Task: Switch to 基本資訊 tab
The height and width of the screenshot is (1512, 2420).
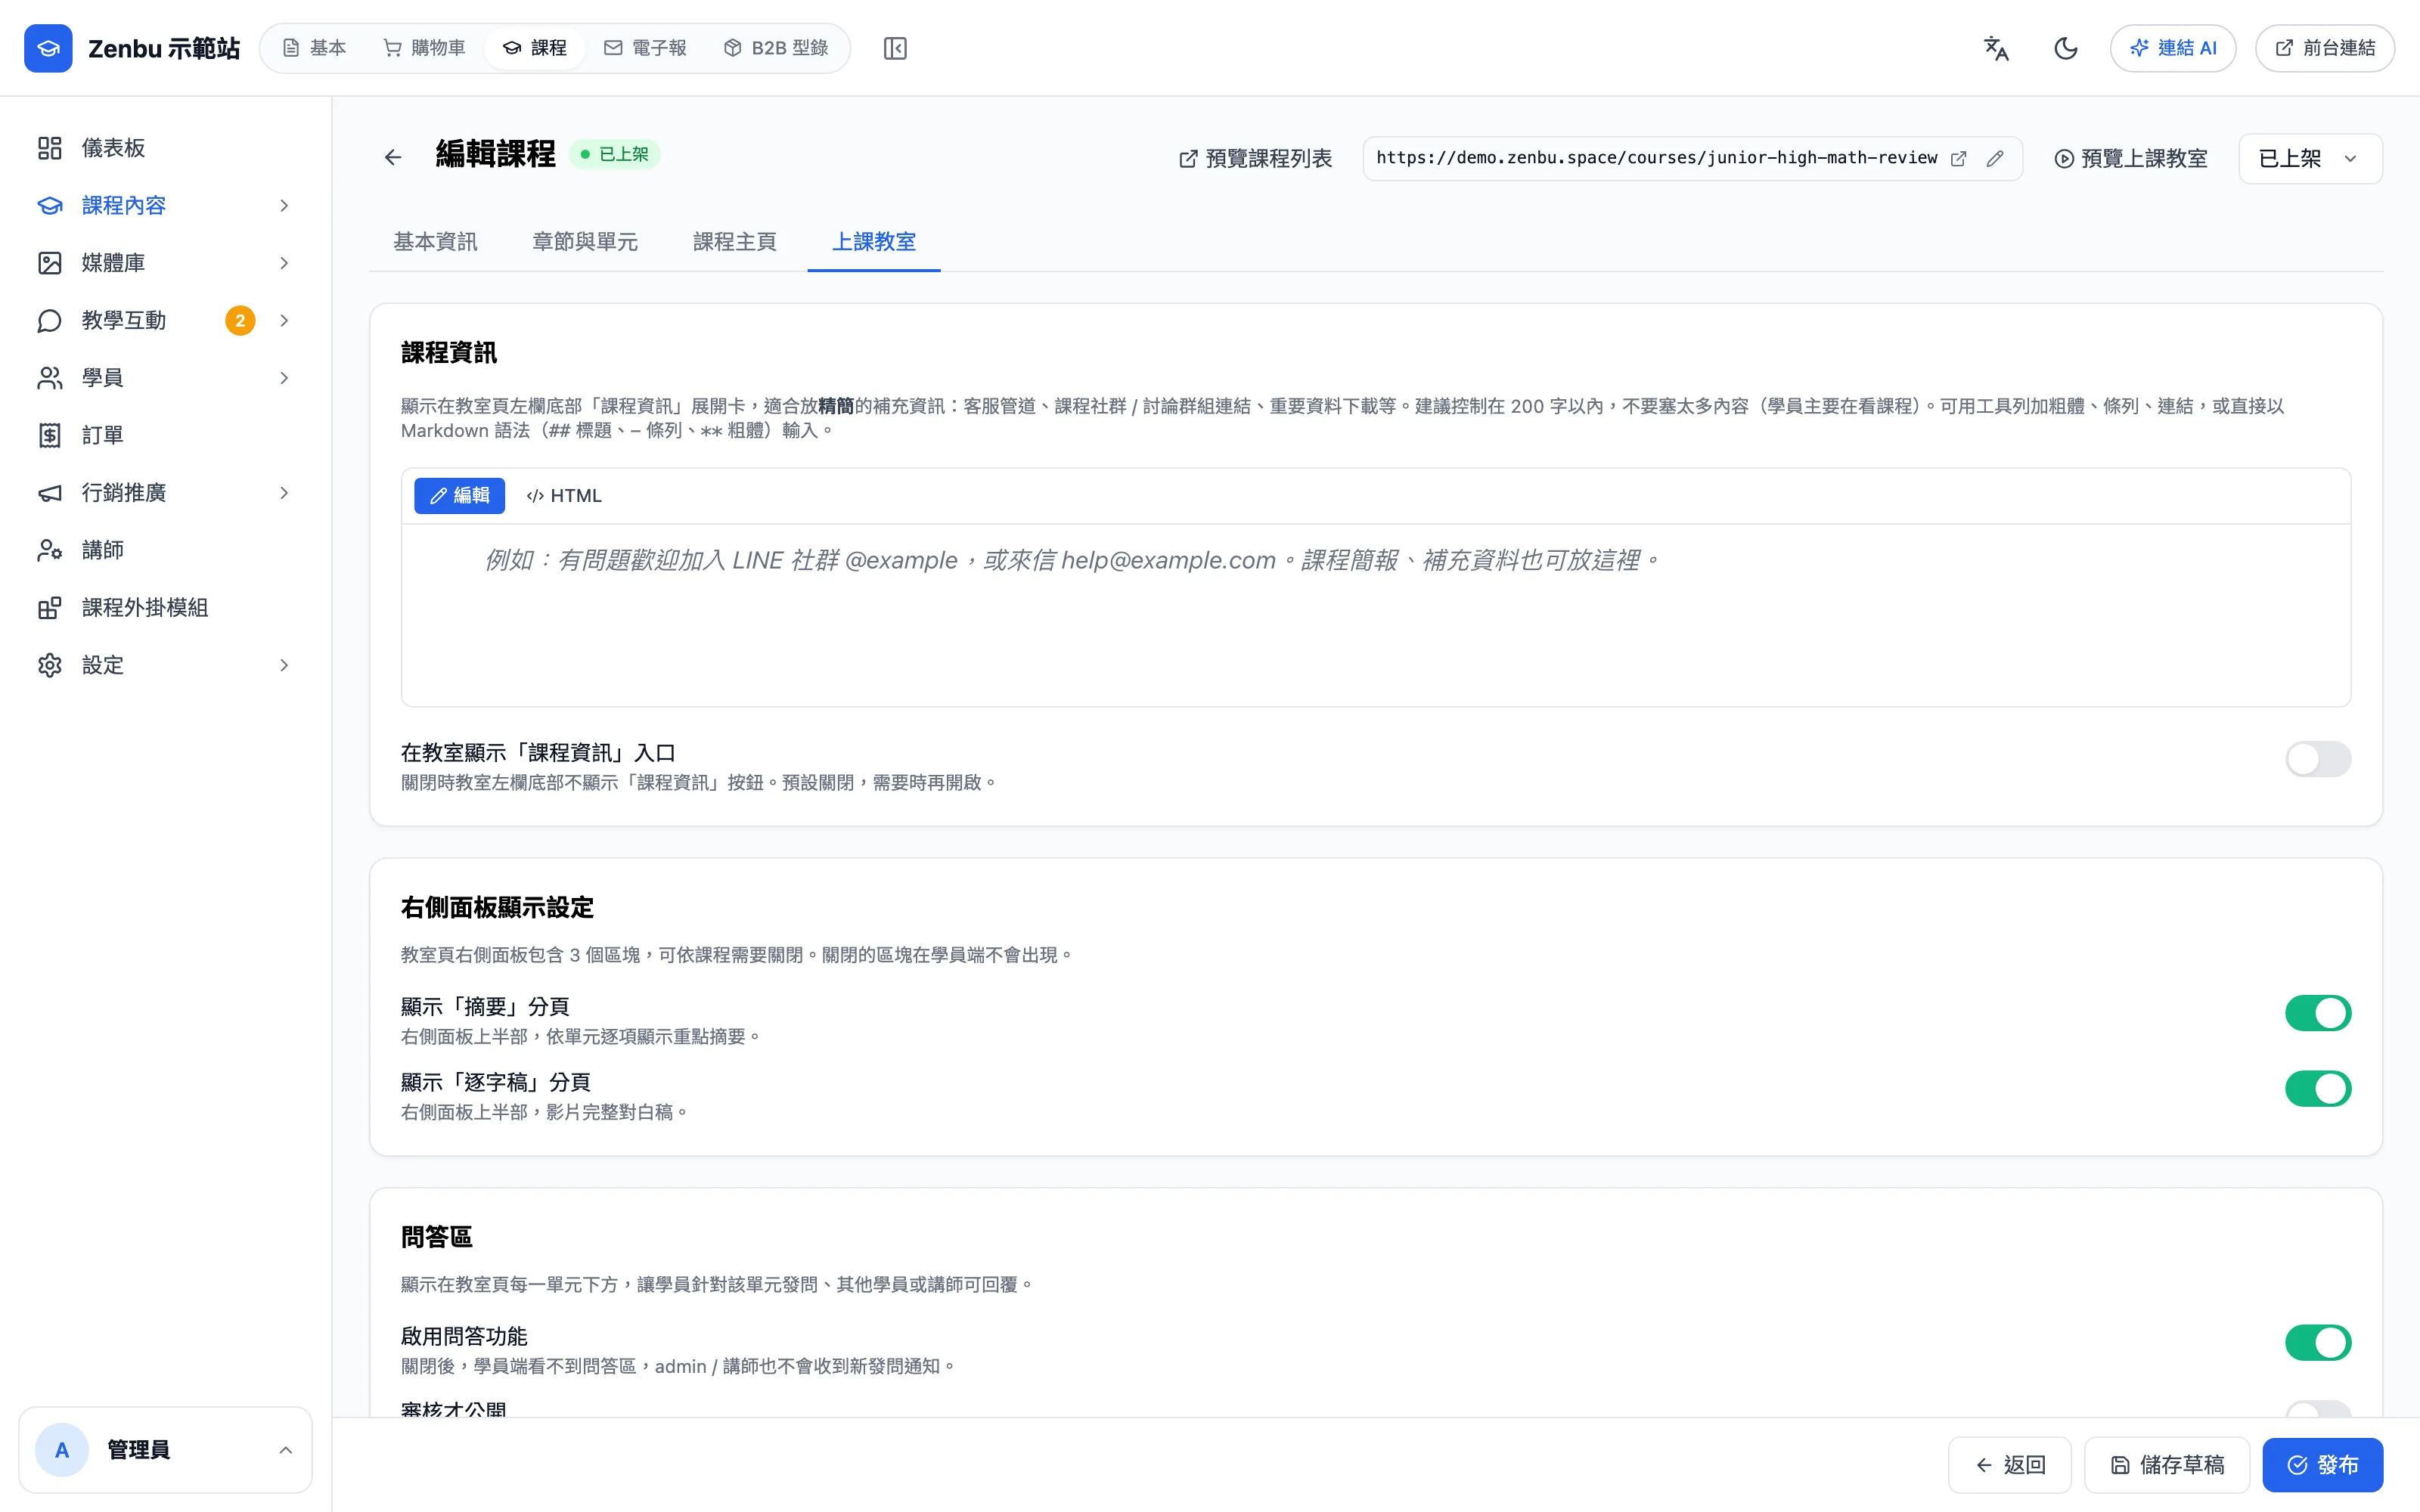Action: click(x=435, y=242)
